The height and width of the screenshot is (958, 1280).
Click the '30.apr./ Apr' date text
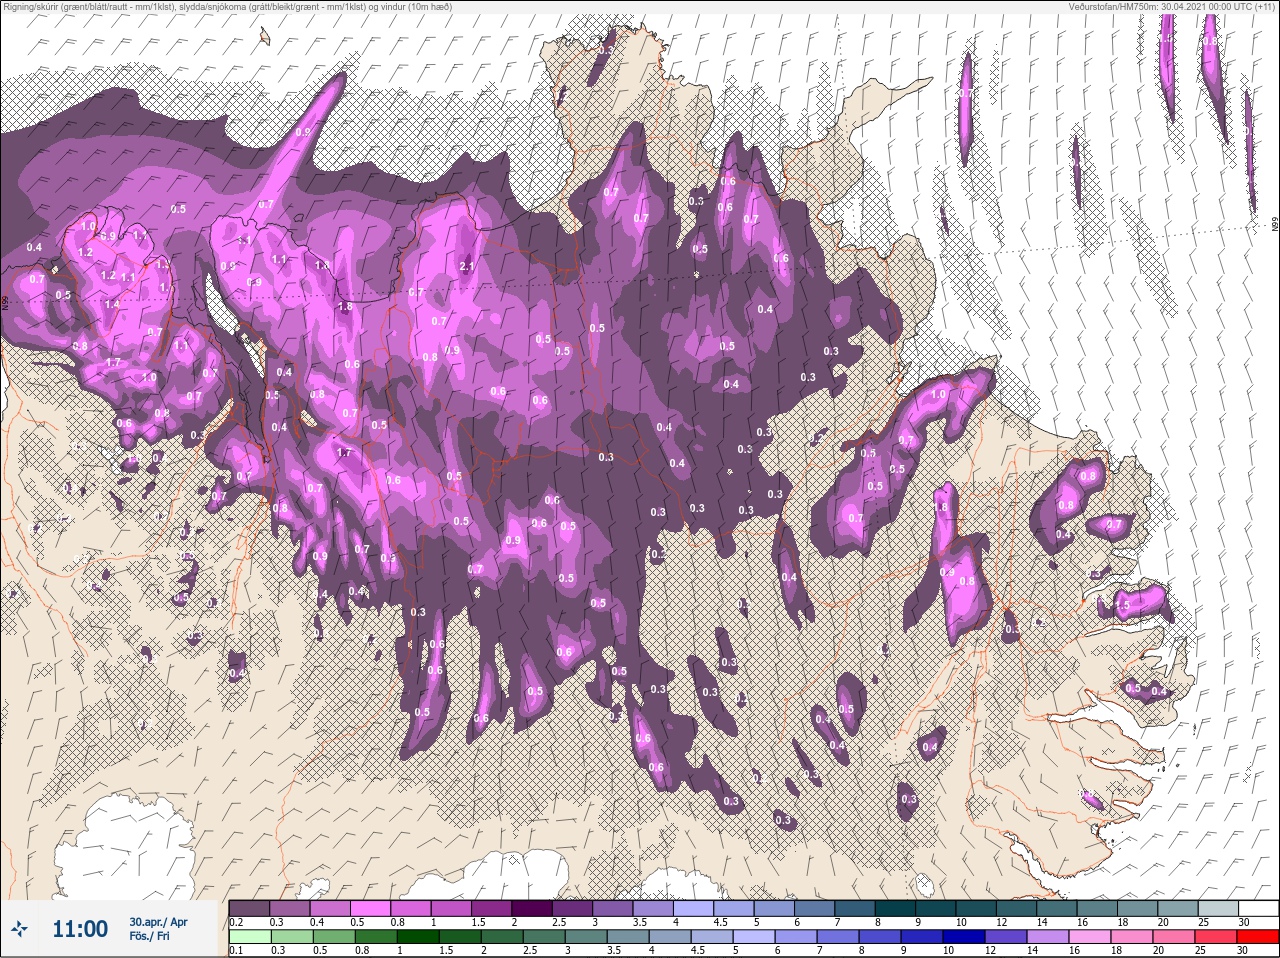point(158,922)
